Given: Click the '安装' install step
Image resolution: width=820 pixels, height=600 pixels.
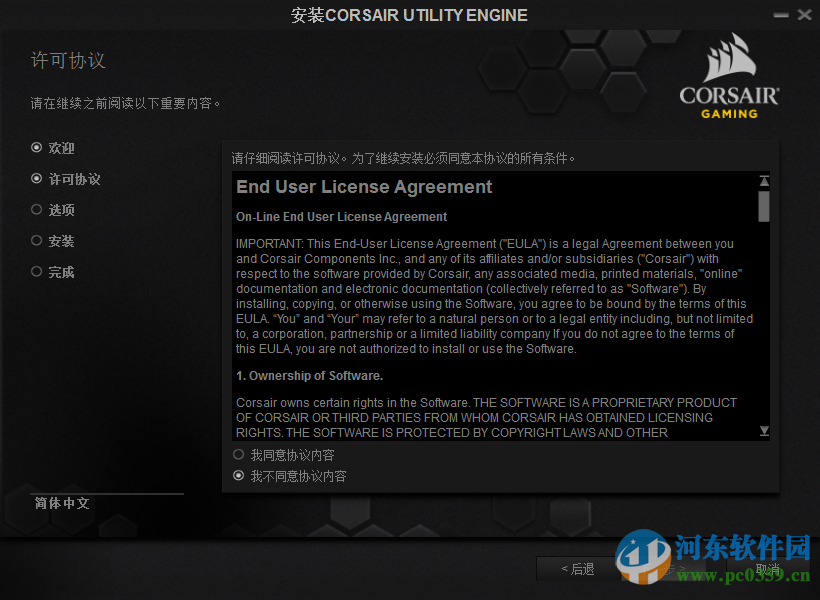Looking at the screenshot, I should coord(53,241).
